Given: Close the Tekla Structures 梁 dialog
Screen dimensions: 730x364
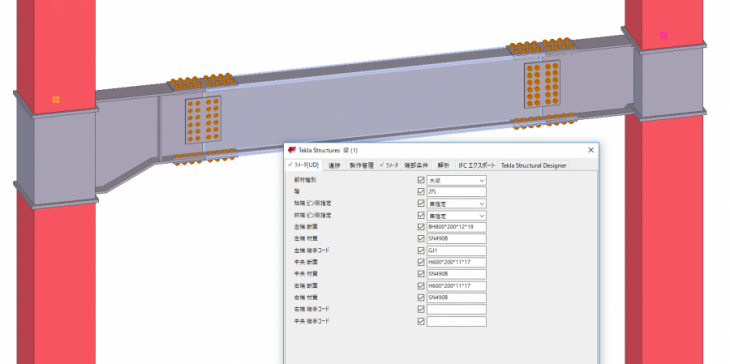Looking at the screenshot, I should (591, 150).
